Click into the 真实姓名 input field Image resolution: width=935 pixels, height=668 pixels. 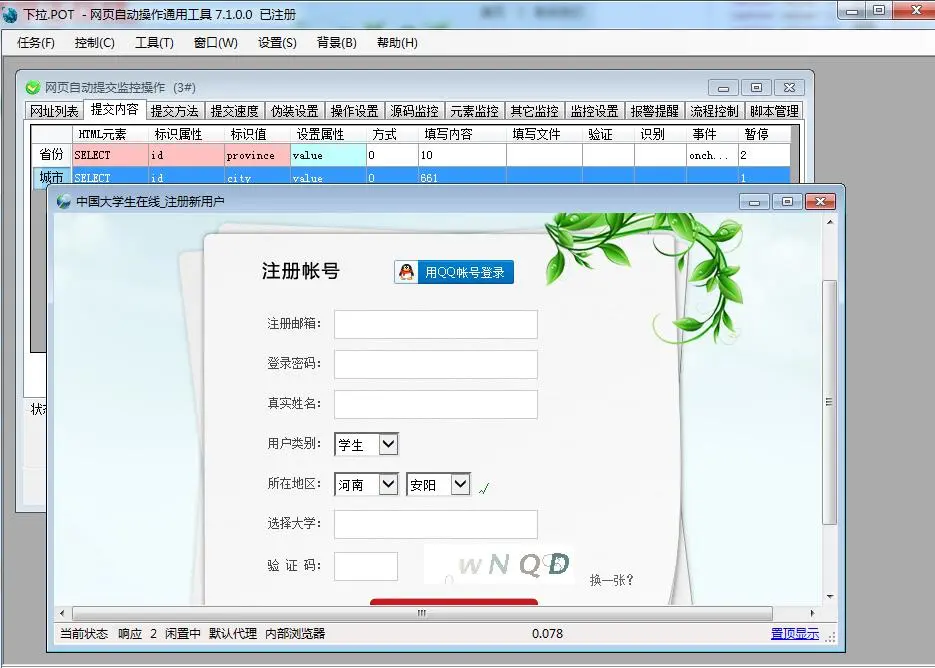point(436,404)
